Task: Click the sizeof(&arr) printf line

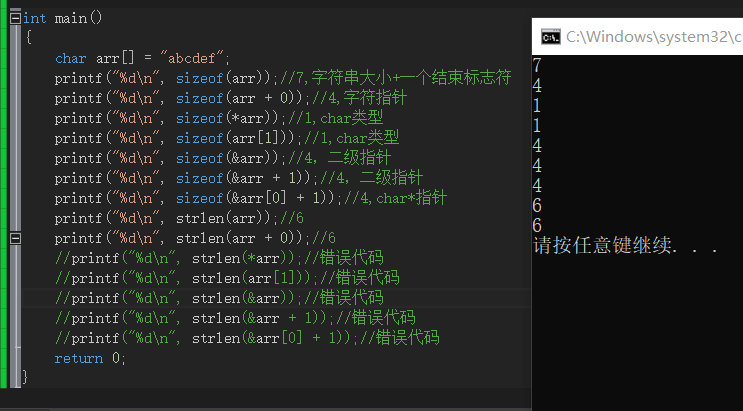Action: pyautogui.click(x=223, y=158)
